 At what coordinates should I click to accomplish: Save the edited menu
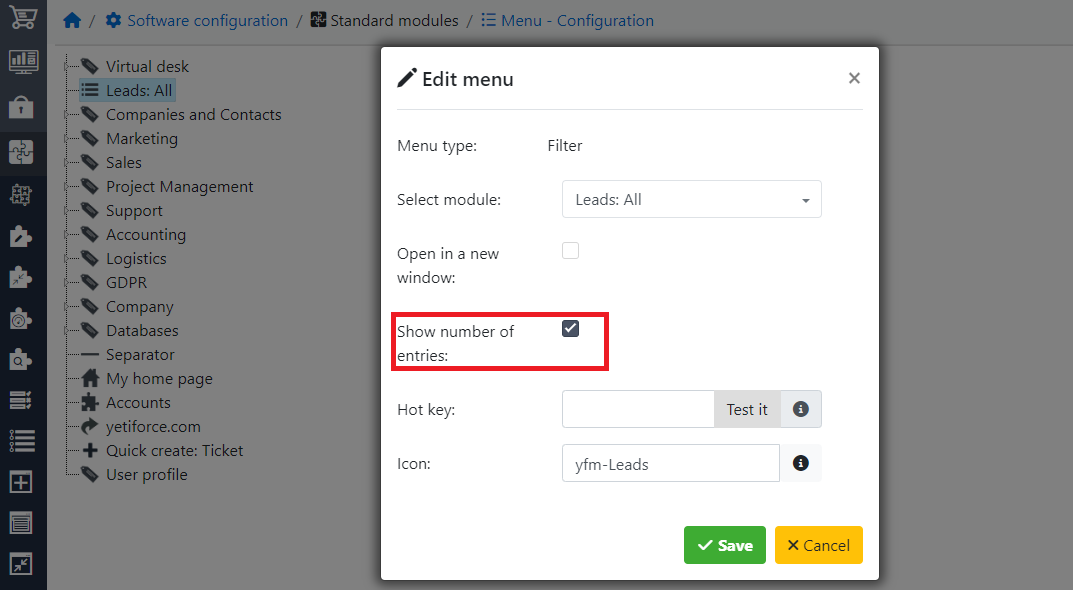pos(724,545)
